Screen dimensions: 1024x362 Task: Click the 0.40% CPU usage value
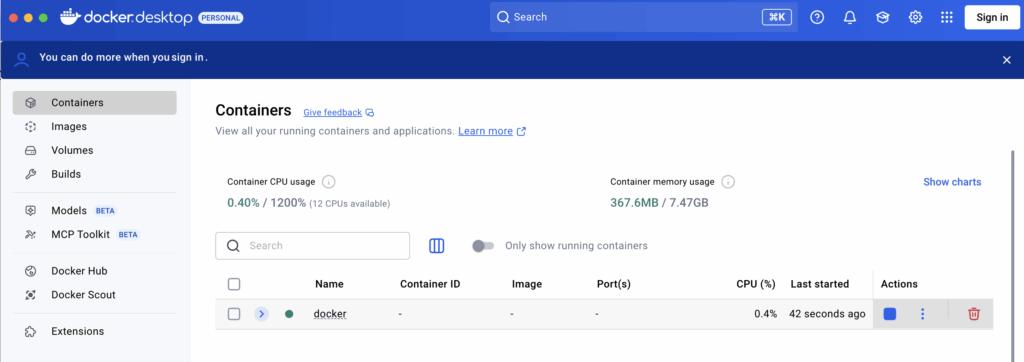(x=242, y=203)
